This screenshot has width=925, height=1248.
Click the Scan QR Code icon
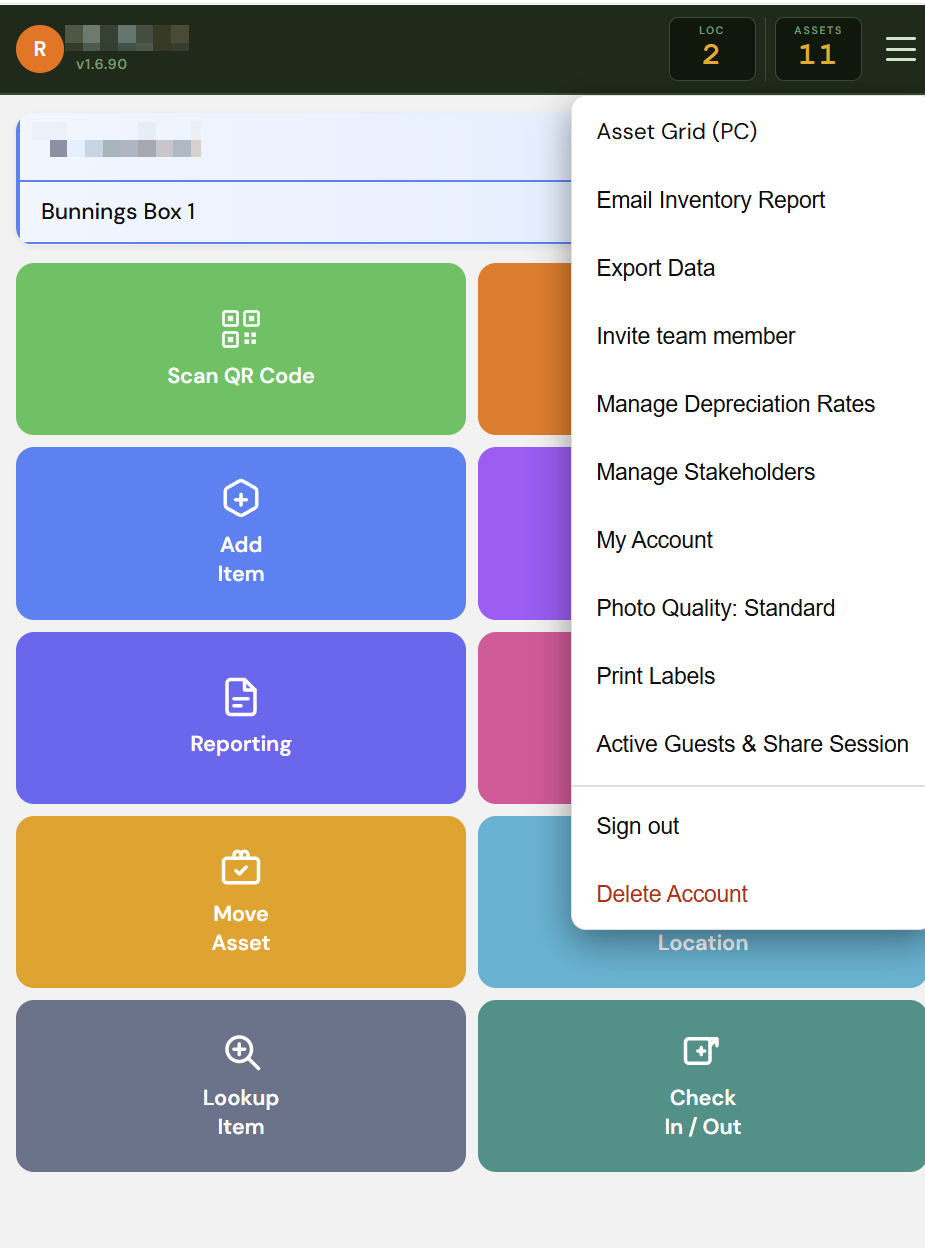[x=240, y=329]
